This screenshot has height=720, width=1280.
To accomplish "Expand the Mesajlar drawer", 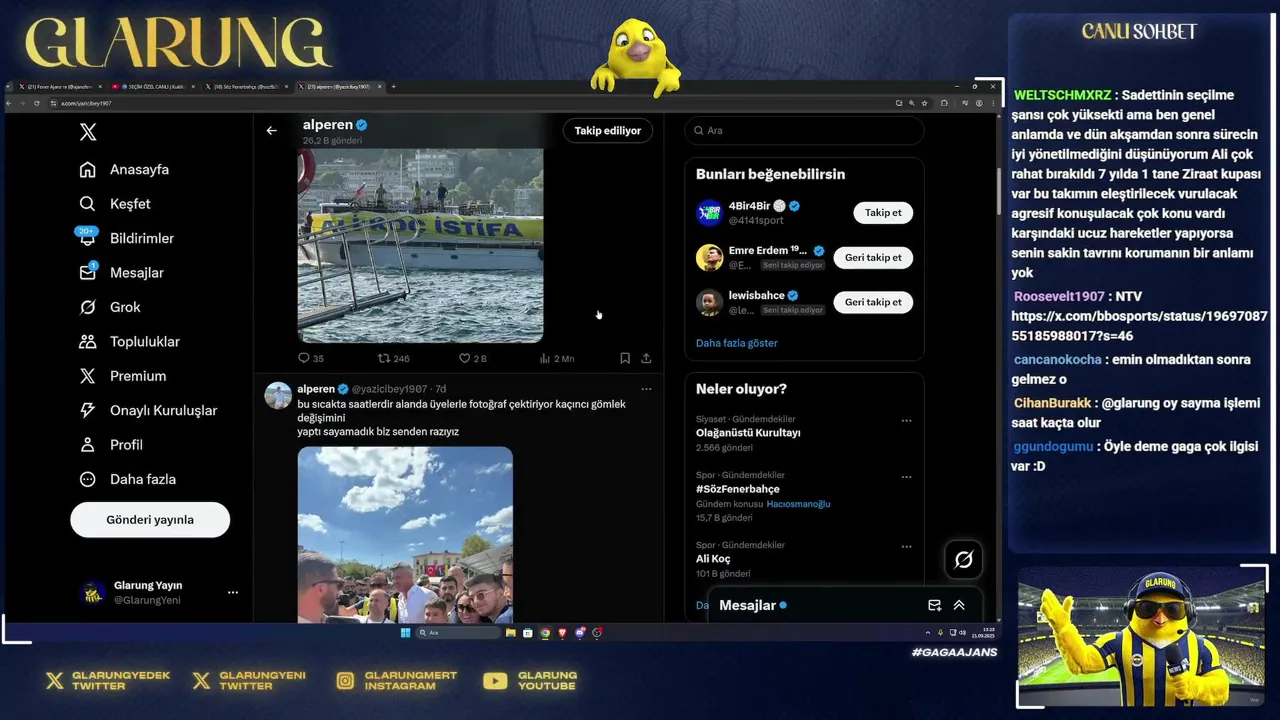I will (x=959, y=605).
